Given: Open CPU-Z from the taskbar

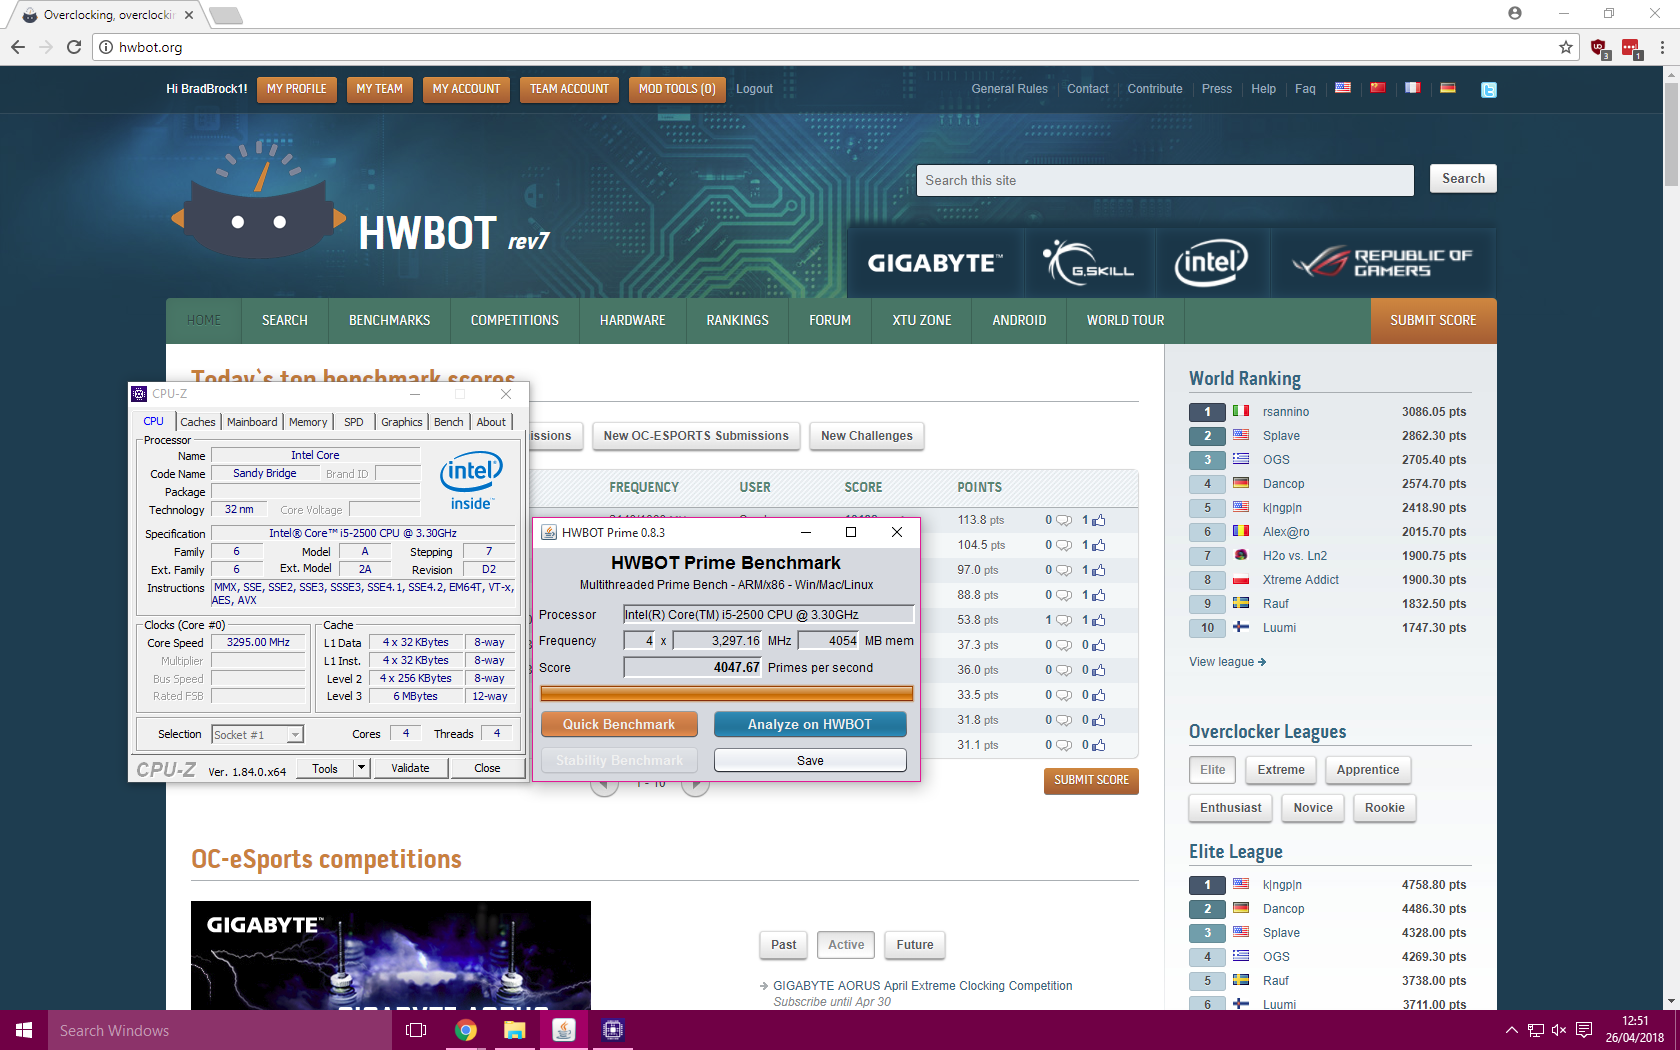Looking at the screenshot, I should (x=613, y=1030).
